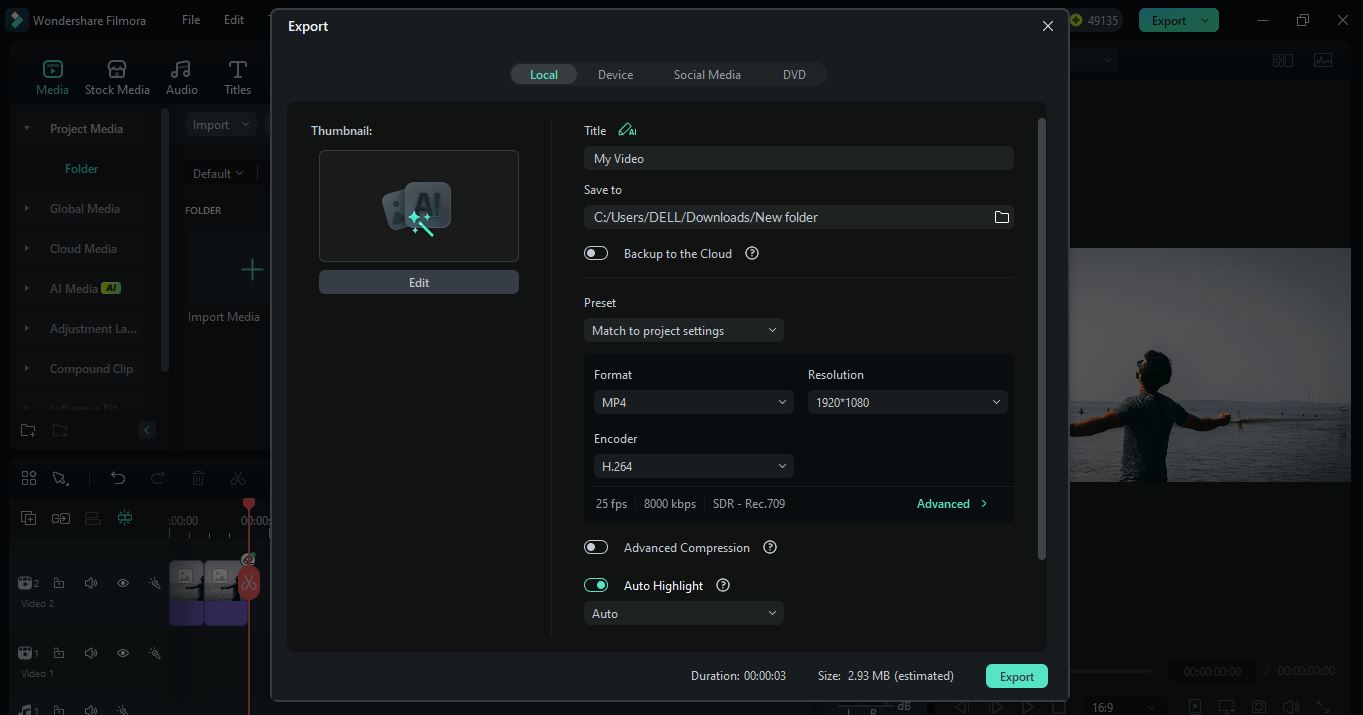Open the Audio panel in main window
1363x715 pixels.
[181, 77]
